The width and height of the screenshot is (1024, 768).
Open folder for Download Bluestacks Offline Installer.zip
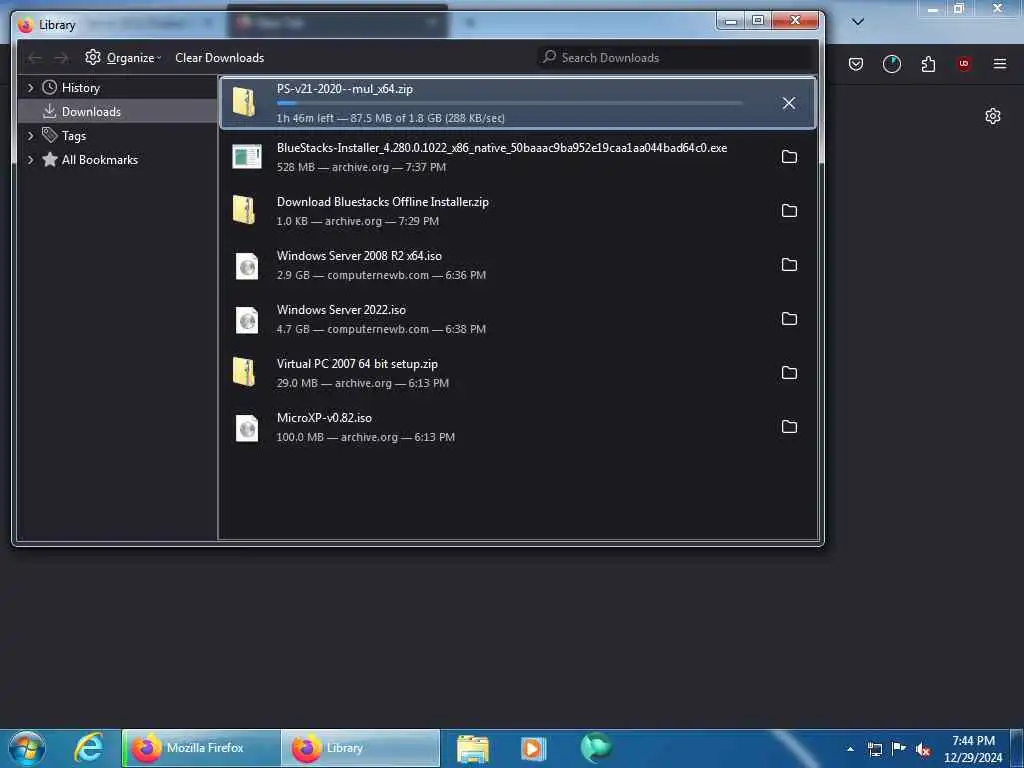pyautogui.click(x=789, y=210)
